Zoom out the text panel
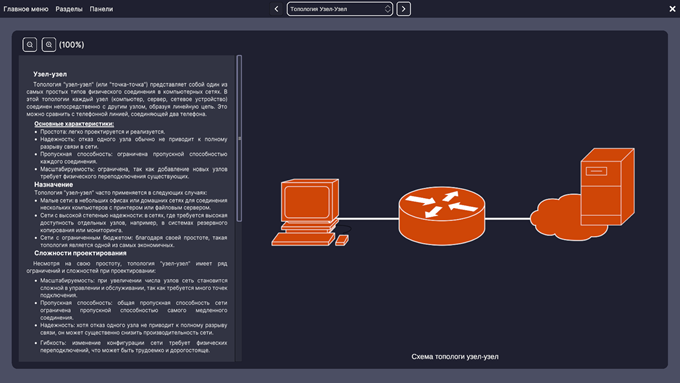The image size is (680, 383). [29, 45]
